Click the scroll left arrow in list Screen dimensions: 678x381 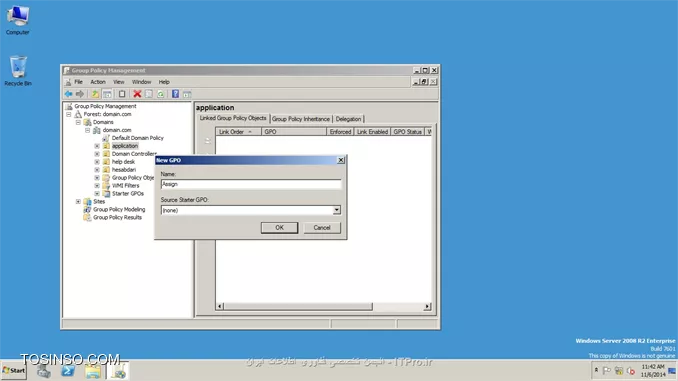click(220, 306)
